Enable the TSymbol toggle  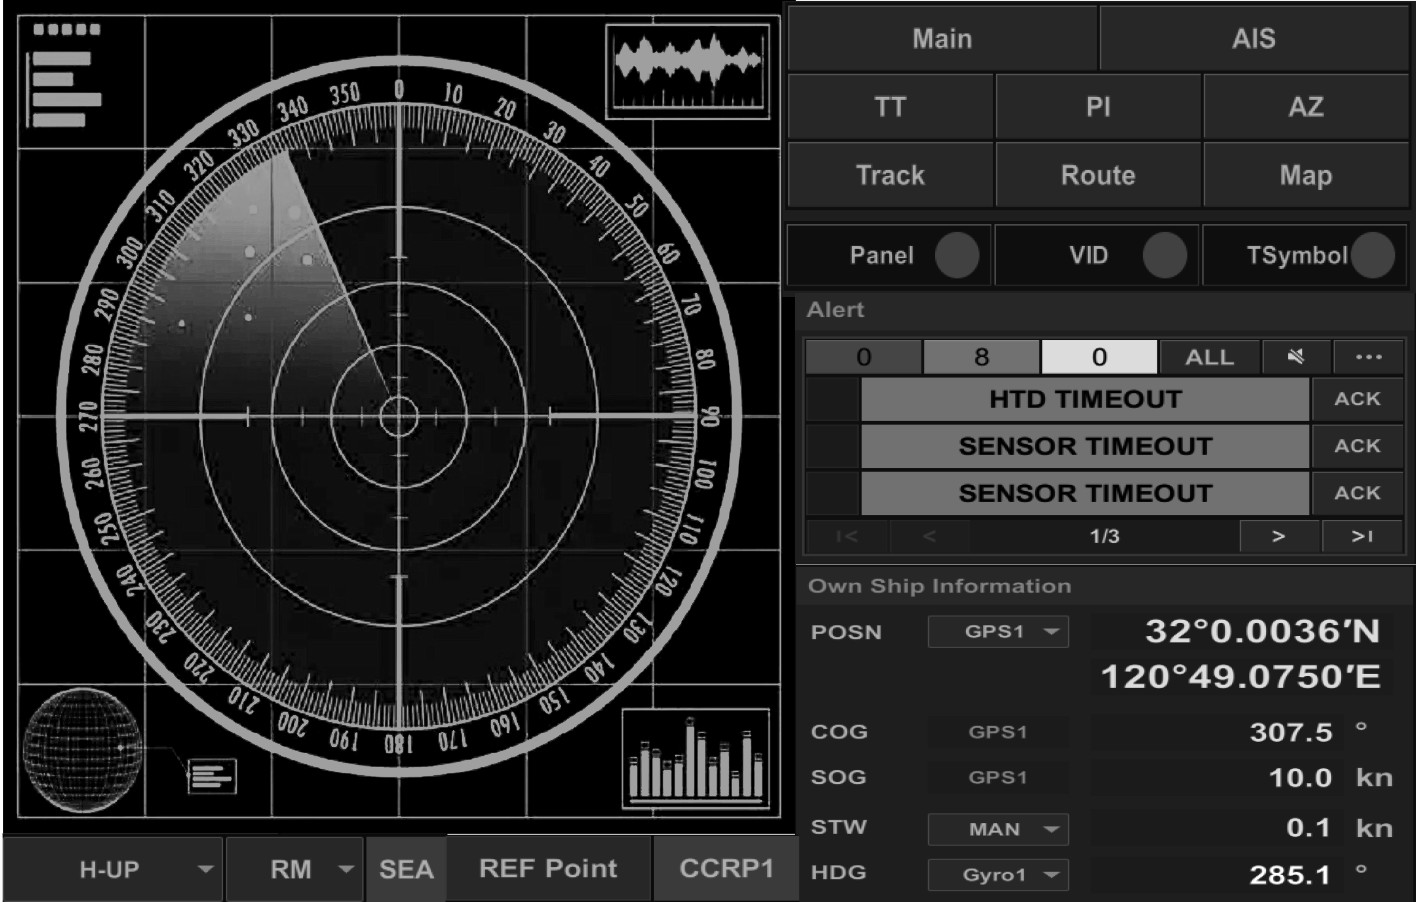(x=1372, y=255)
